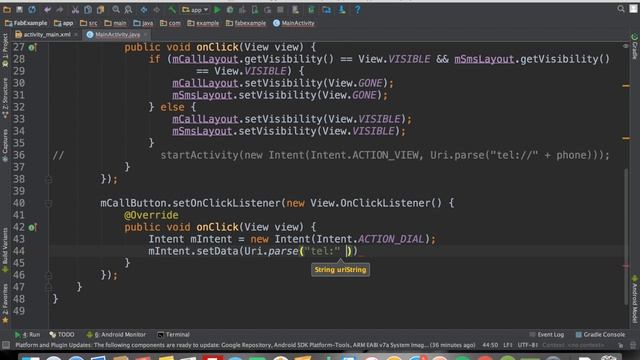Close the activity_main.xml tab
The height and width of the screenshot is (360, 640).
(76, 35)
